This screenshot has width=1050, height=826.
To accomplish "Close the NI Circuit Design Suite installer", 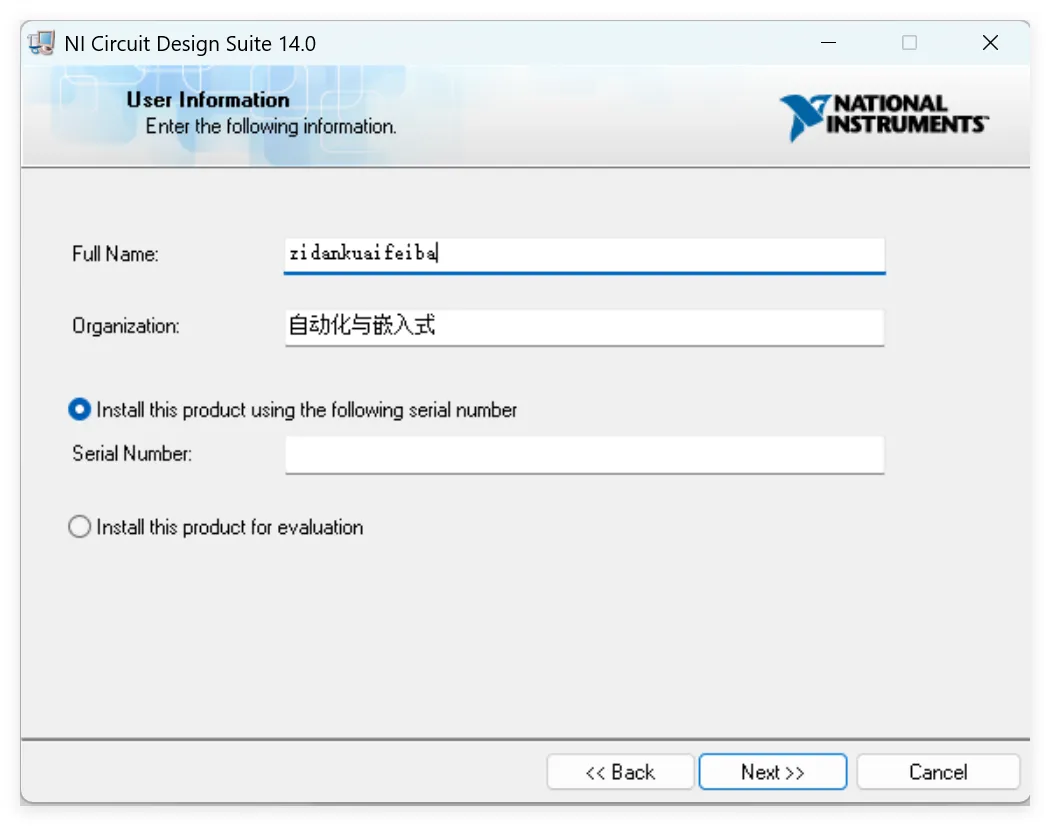I will pyautogui.click(x=990, y=43).
